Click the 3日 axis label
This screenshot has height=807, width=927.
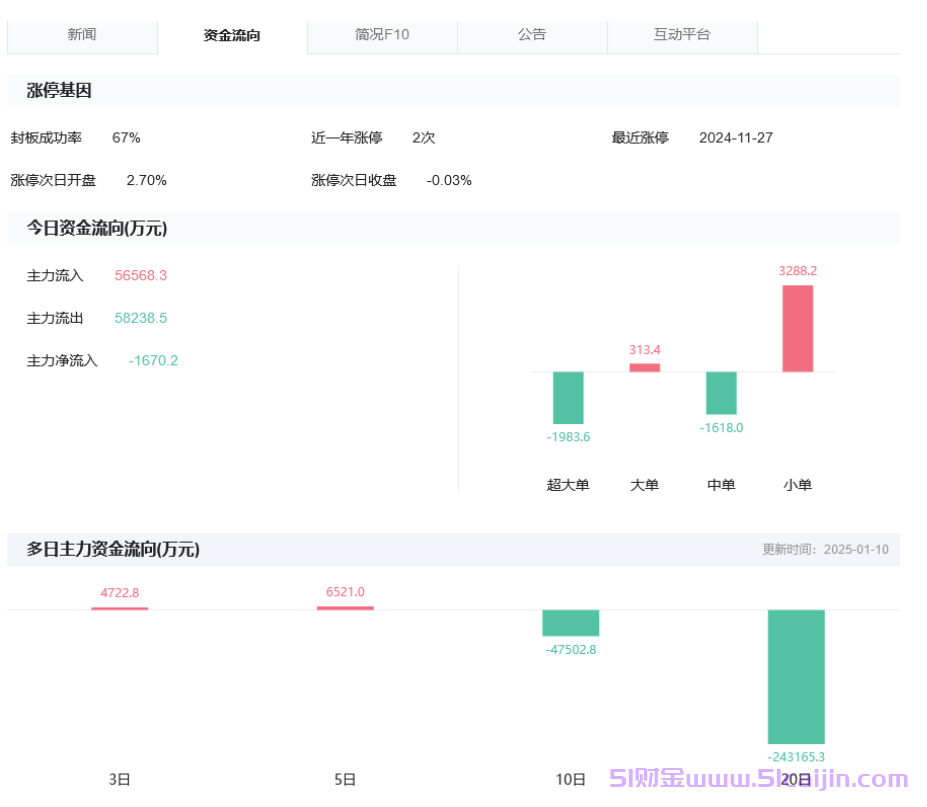tap(119, 780)
